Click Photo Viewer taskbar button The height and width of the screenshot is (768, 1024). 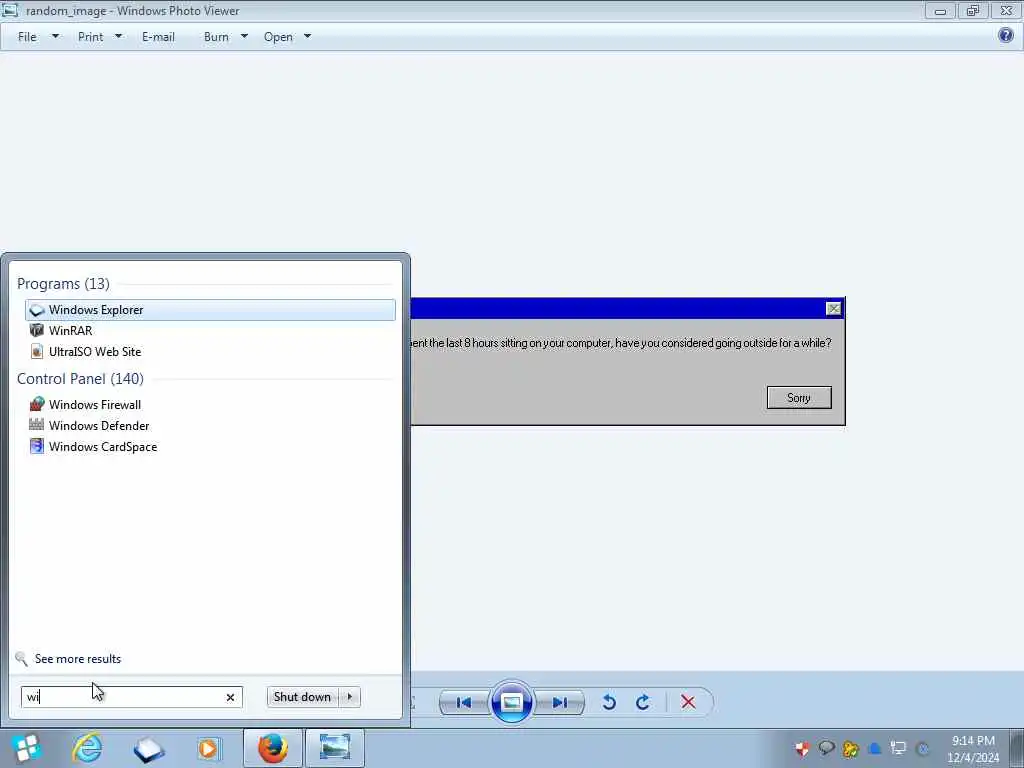pyautogui.click(x=334, y=748)
